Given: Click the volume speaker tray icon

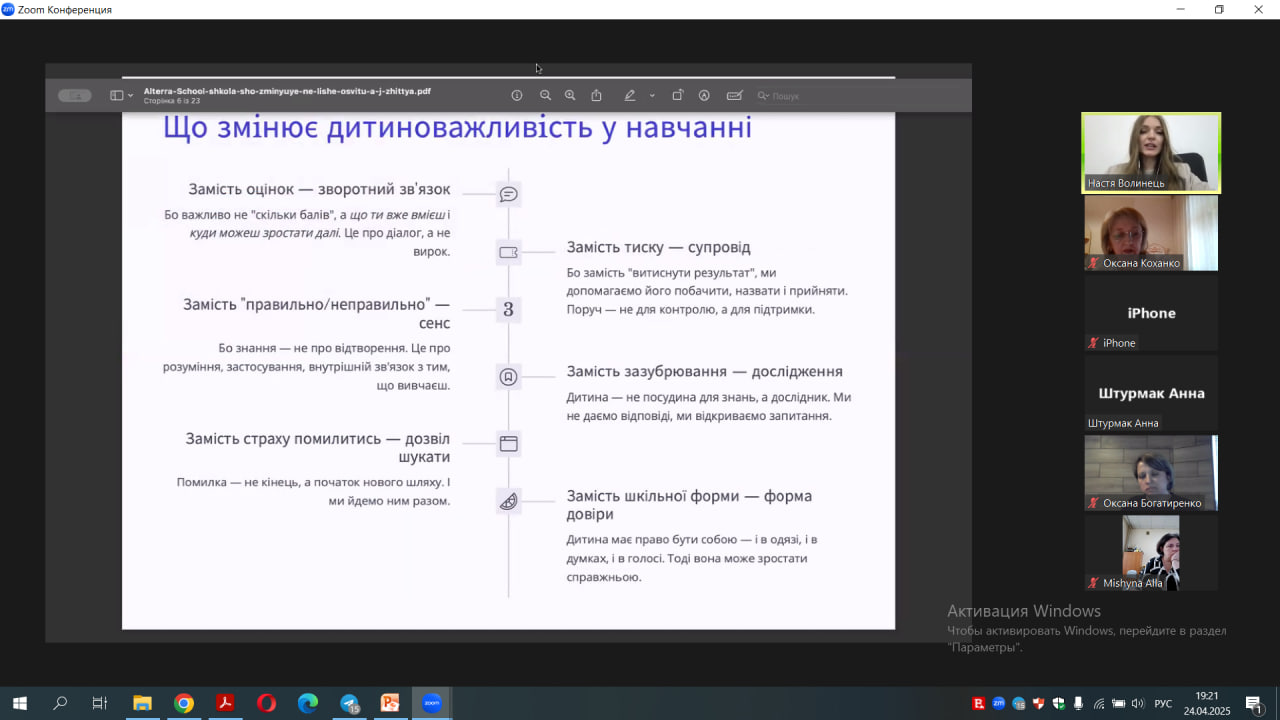Looking at the screenshot, I should coord(1138,704).
